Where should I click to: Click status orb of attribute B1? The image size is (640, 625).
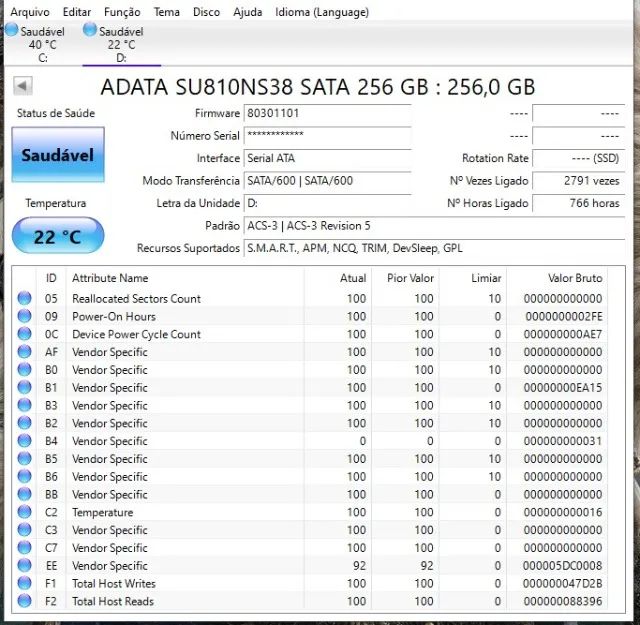point(24,387)
